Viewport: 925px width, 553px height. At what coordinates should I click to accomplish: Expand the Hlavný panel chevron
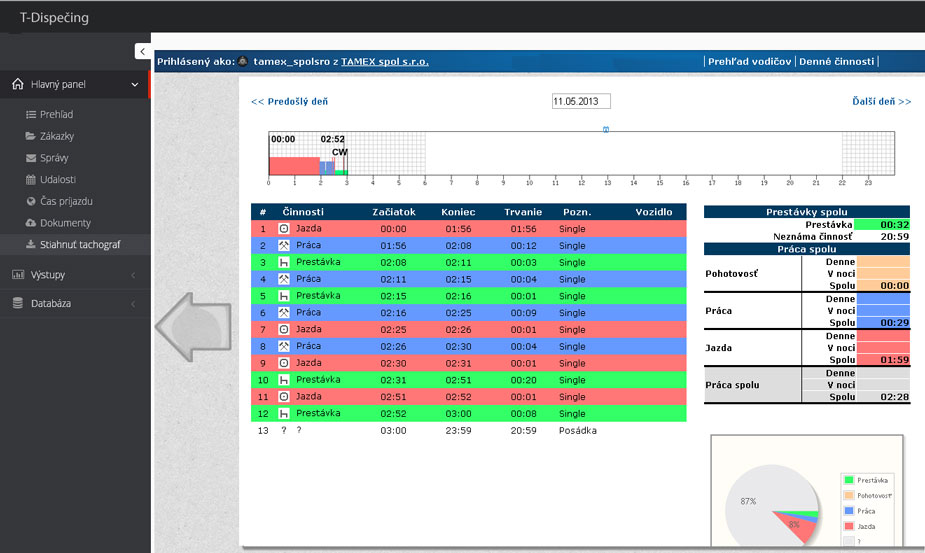(135, 84)
